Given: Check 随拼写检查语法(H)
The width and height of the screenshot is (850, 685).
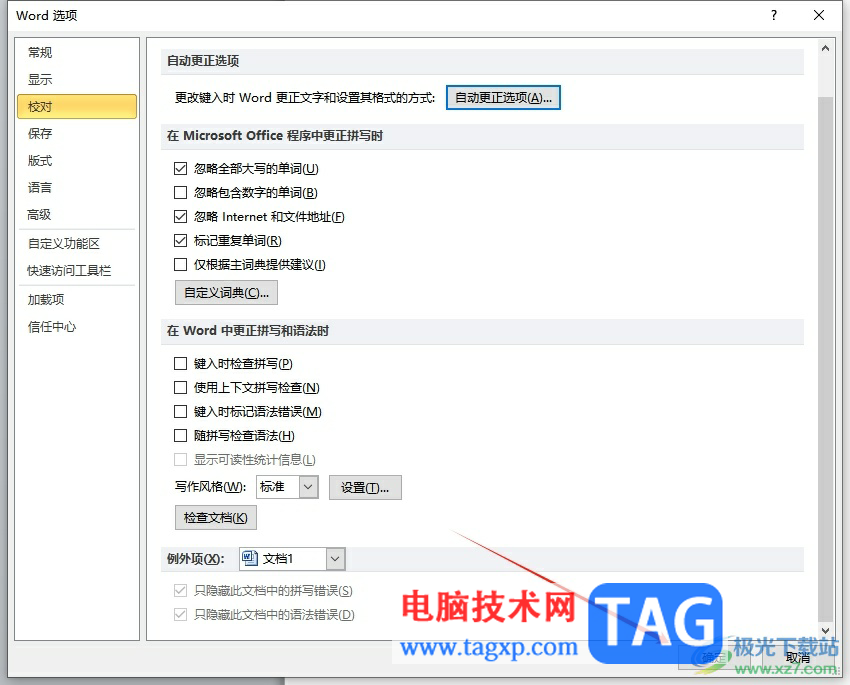Looking at the screenshot, I should click(x=181, y=436).
